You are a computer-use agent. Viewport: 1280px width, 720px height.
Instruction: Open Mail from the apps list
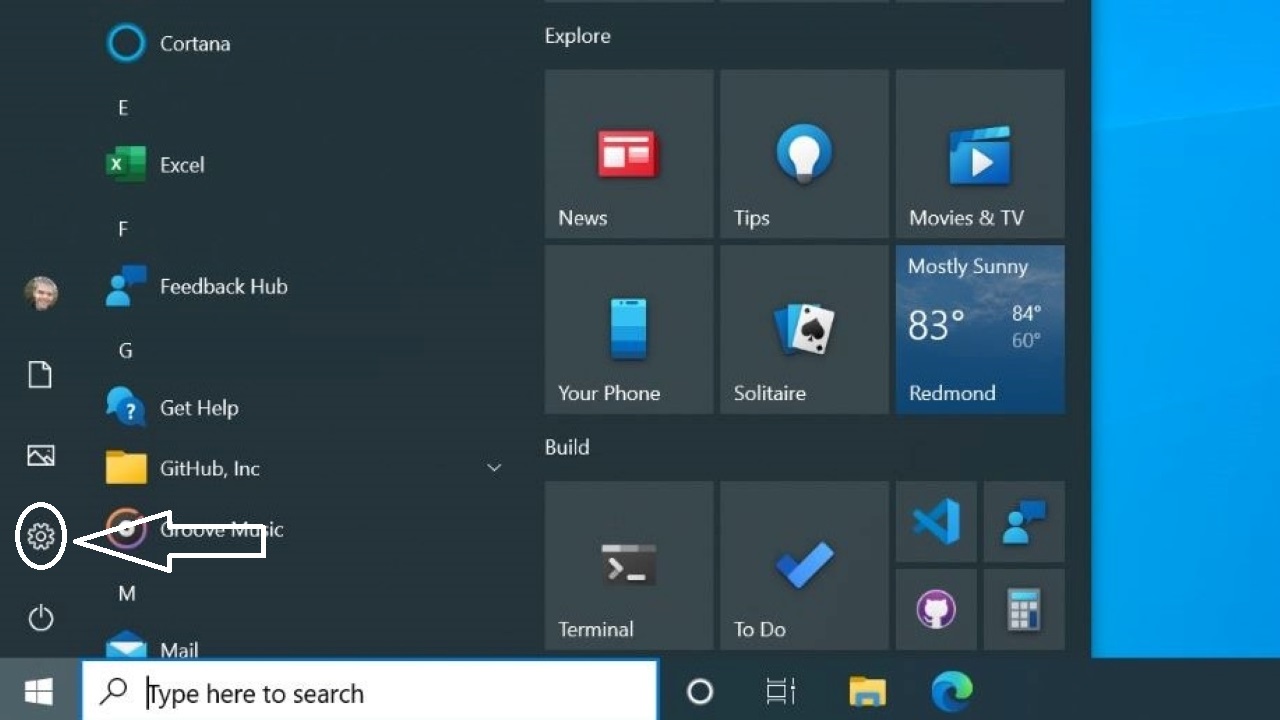pos(181,650)
